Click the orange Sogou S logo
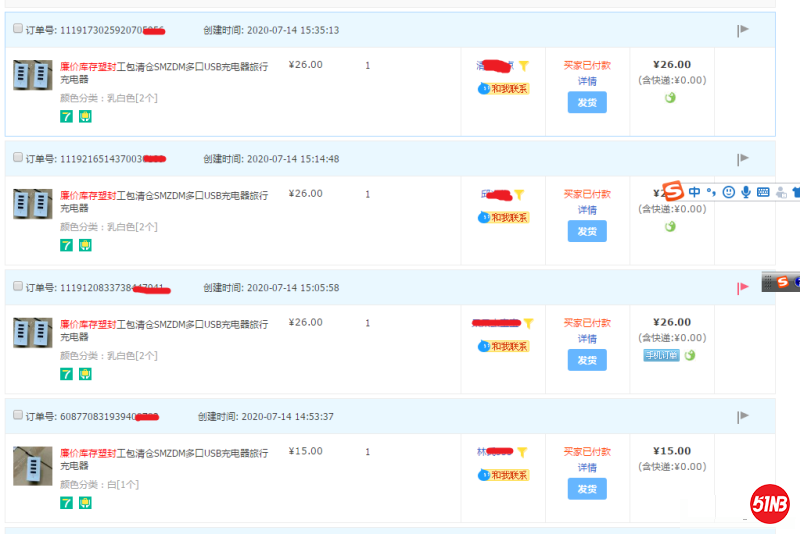800x534 pixels. point(674,191)
